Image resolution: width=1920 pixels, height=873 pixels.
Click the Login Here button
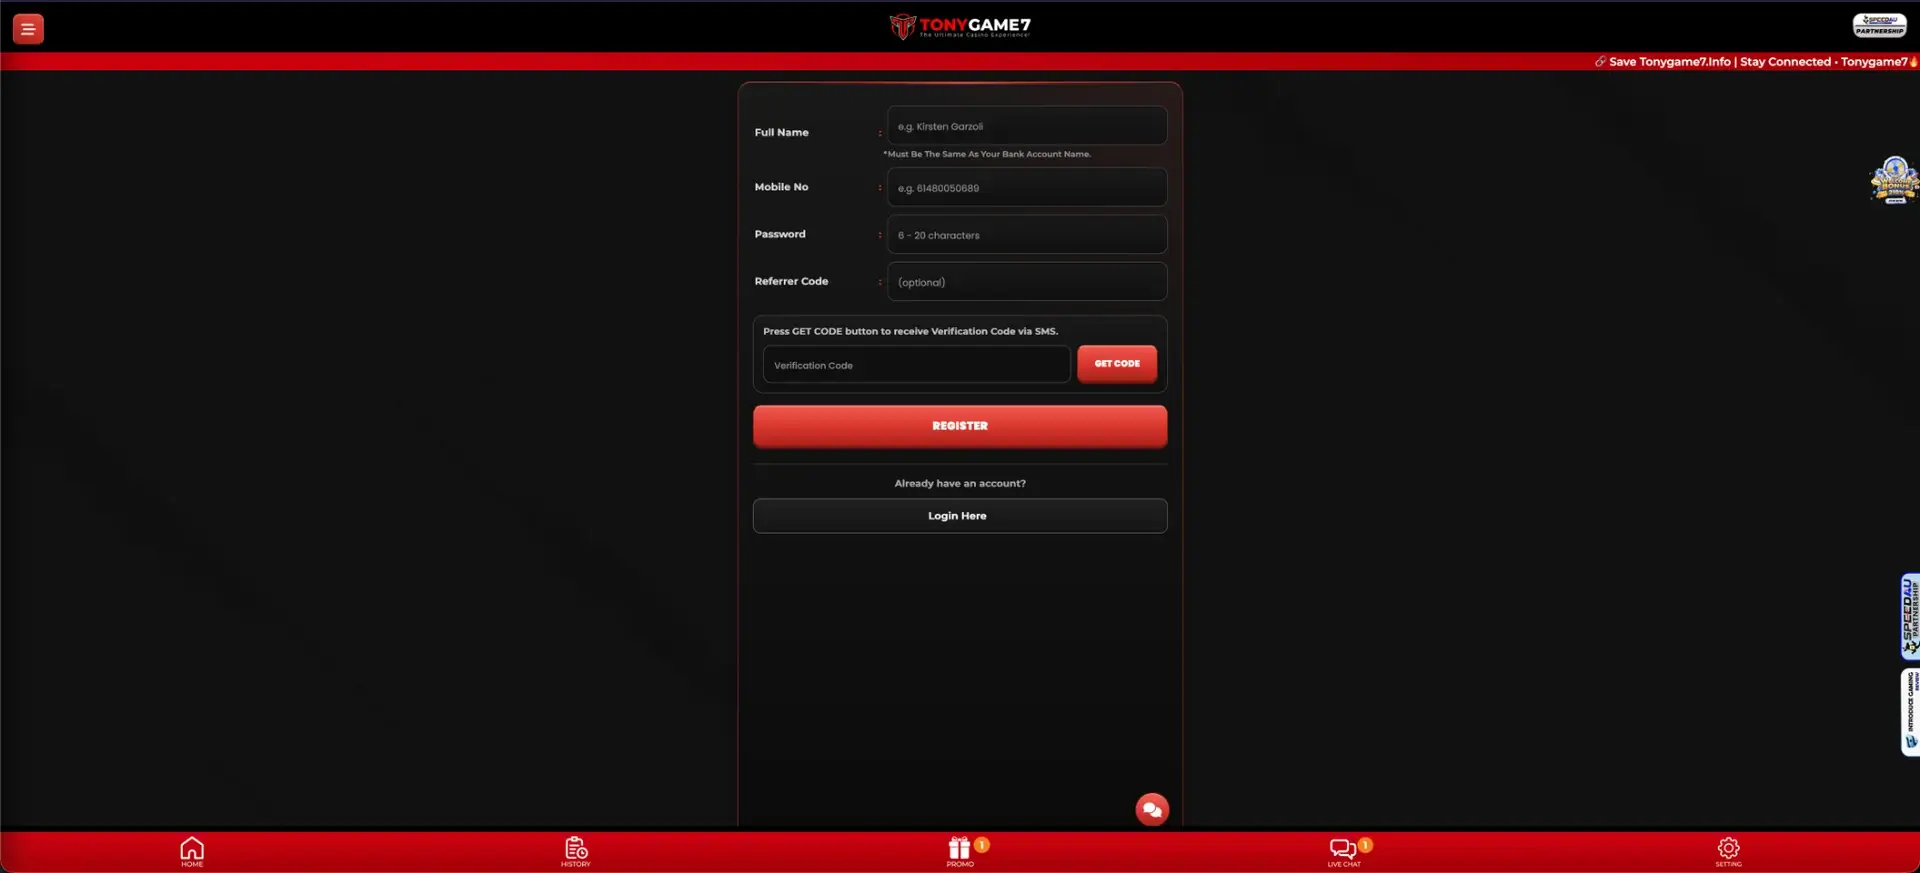pos(960,516)
